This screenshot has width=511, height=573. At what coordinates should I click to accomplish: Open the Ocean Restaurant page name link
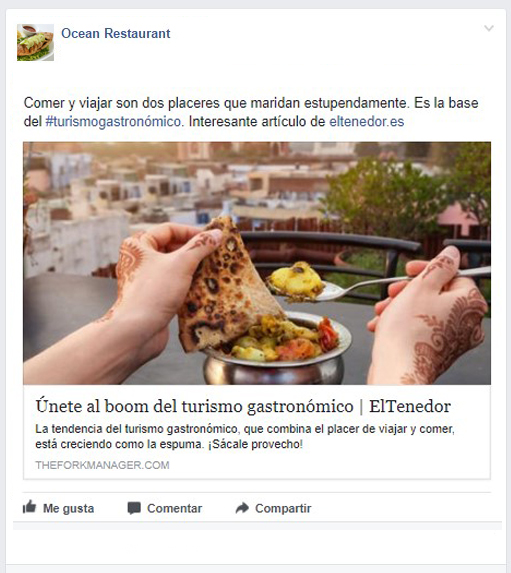click(x=116, y=33)
